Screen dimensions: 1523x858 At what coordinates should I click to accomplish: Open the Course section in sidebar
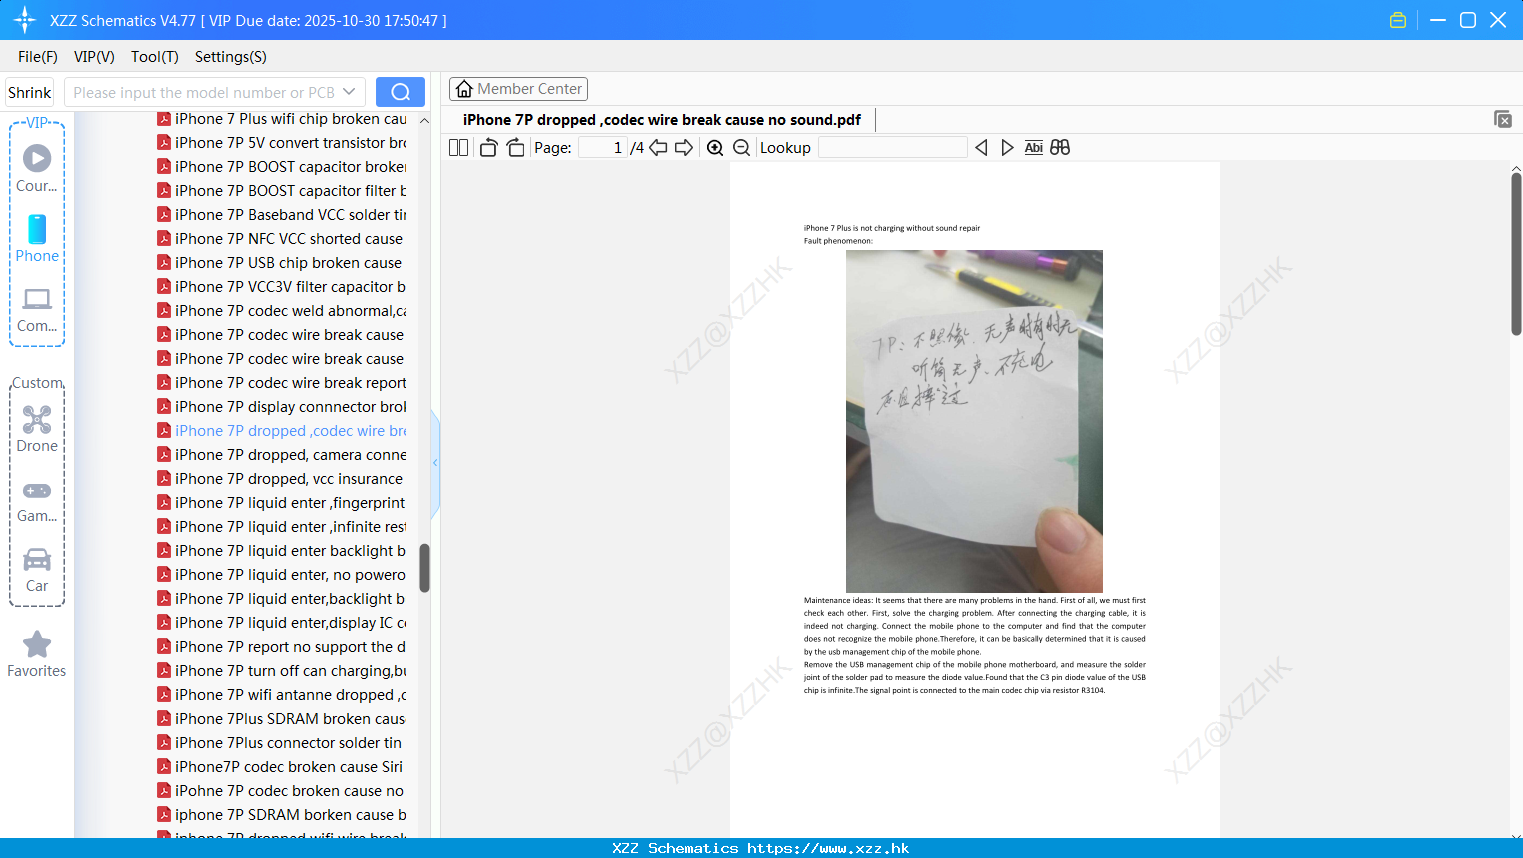coord(37,168)
